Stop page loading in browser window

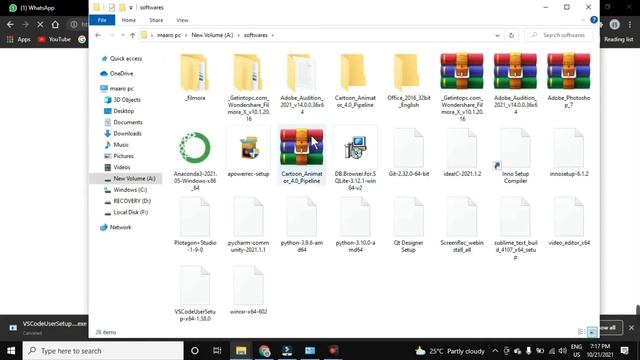[x=40, y=24]
